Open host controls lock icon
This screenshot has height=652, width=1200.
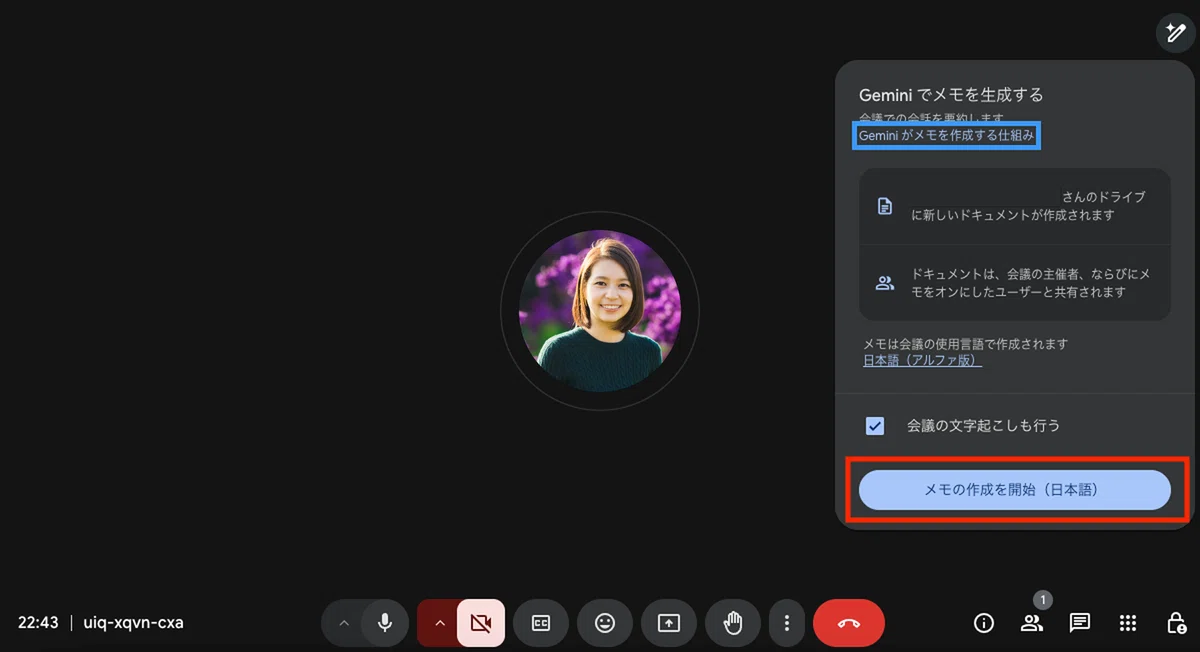1176,623
